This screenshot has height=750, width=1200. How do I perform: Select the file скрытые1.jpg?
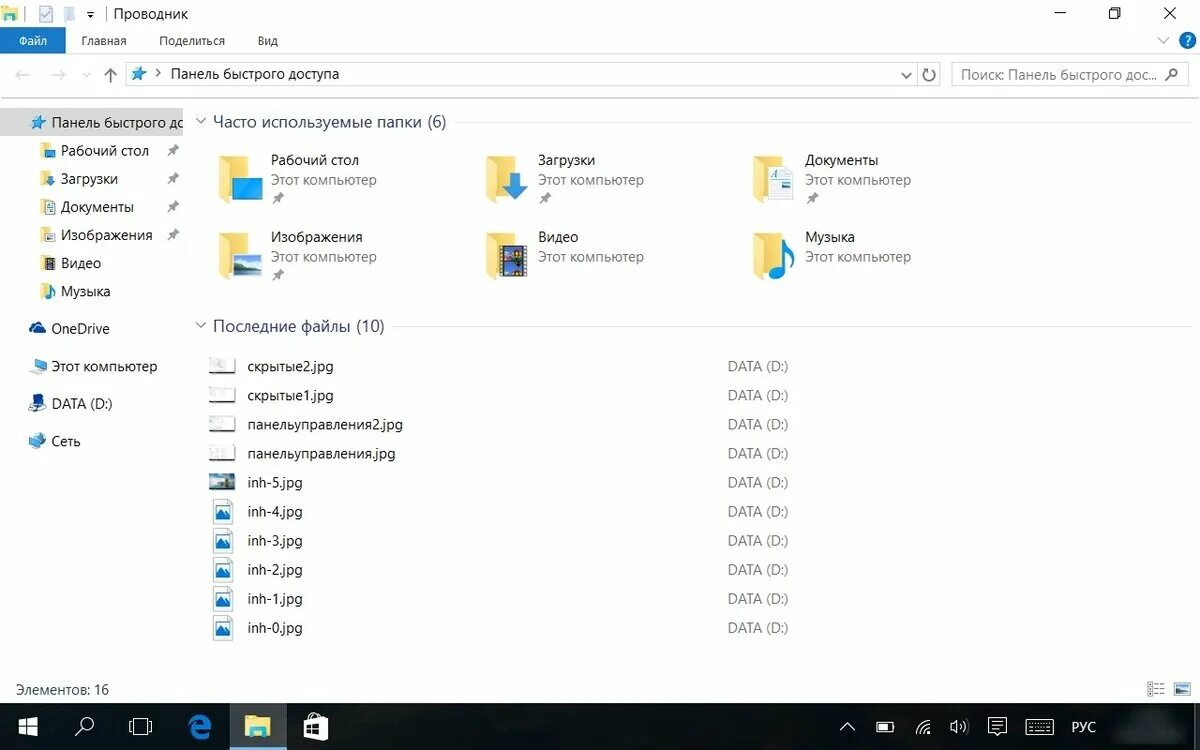(290, 395)
